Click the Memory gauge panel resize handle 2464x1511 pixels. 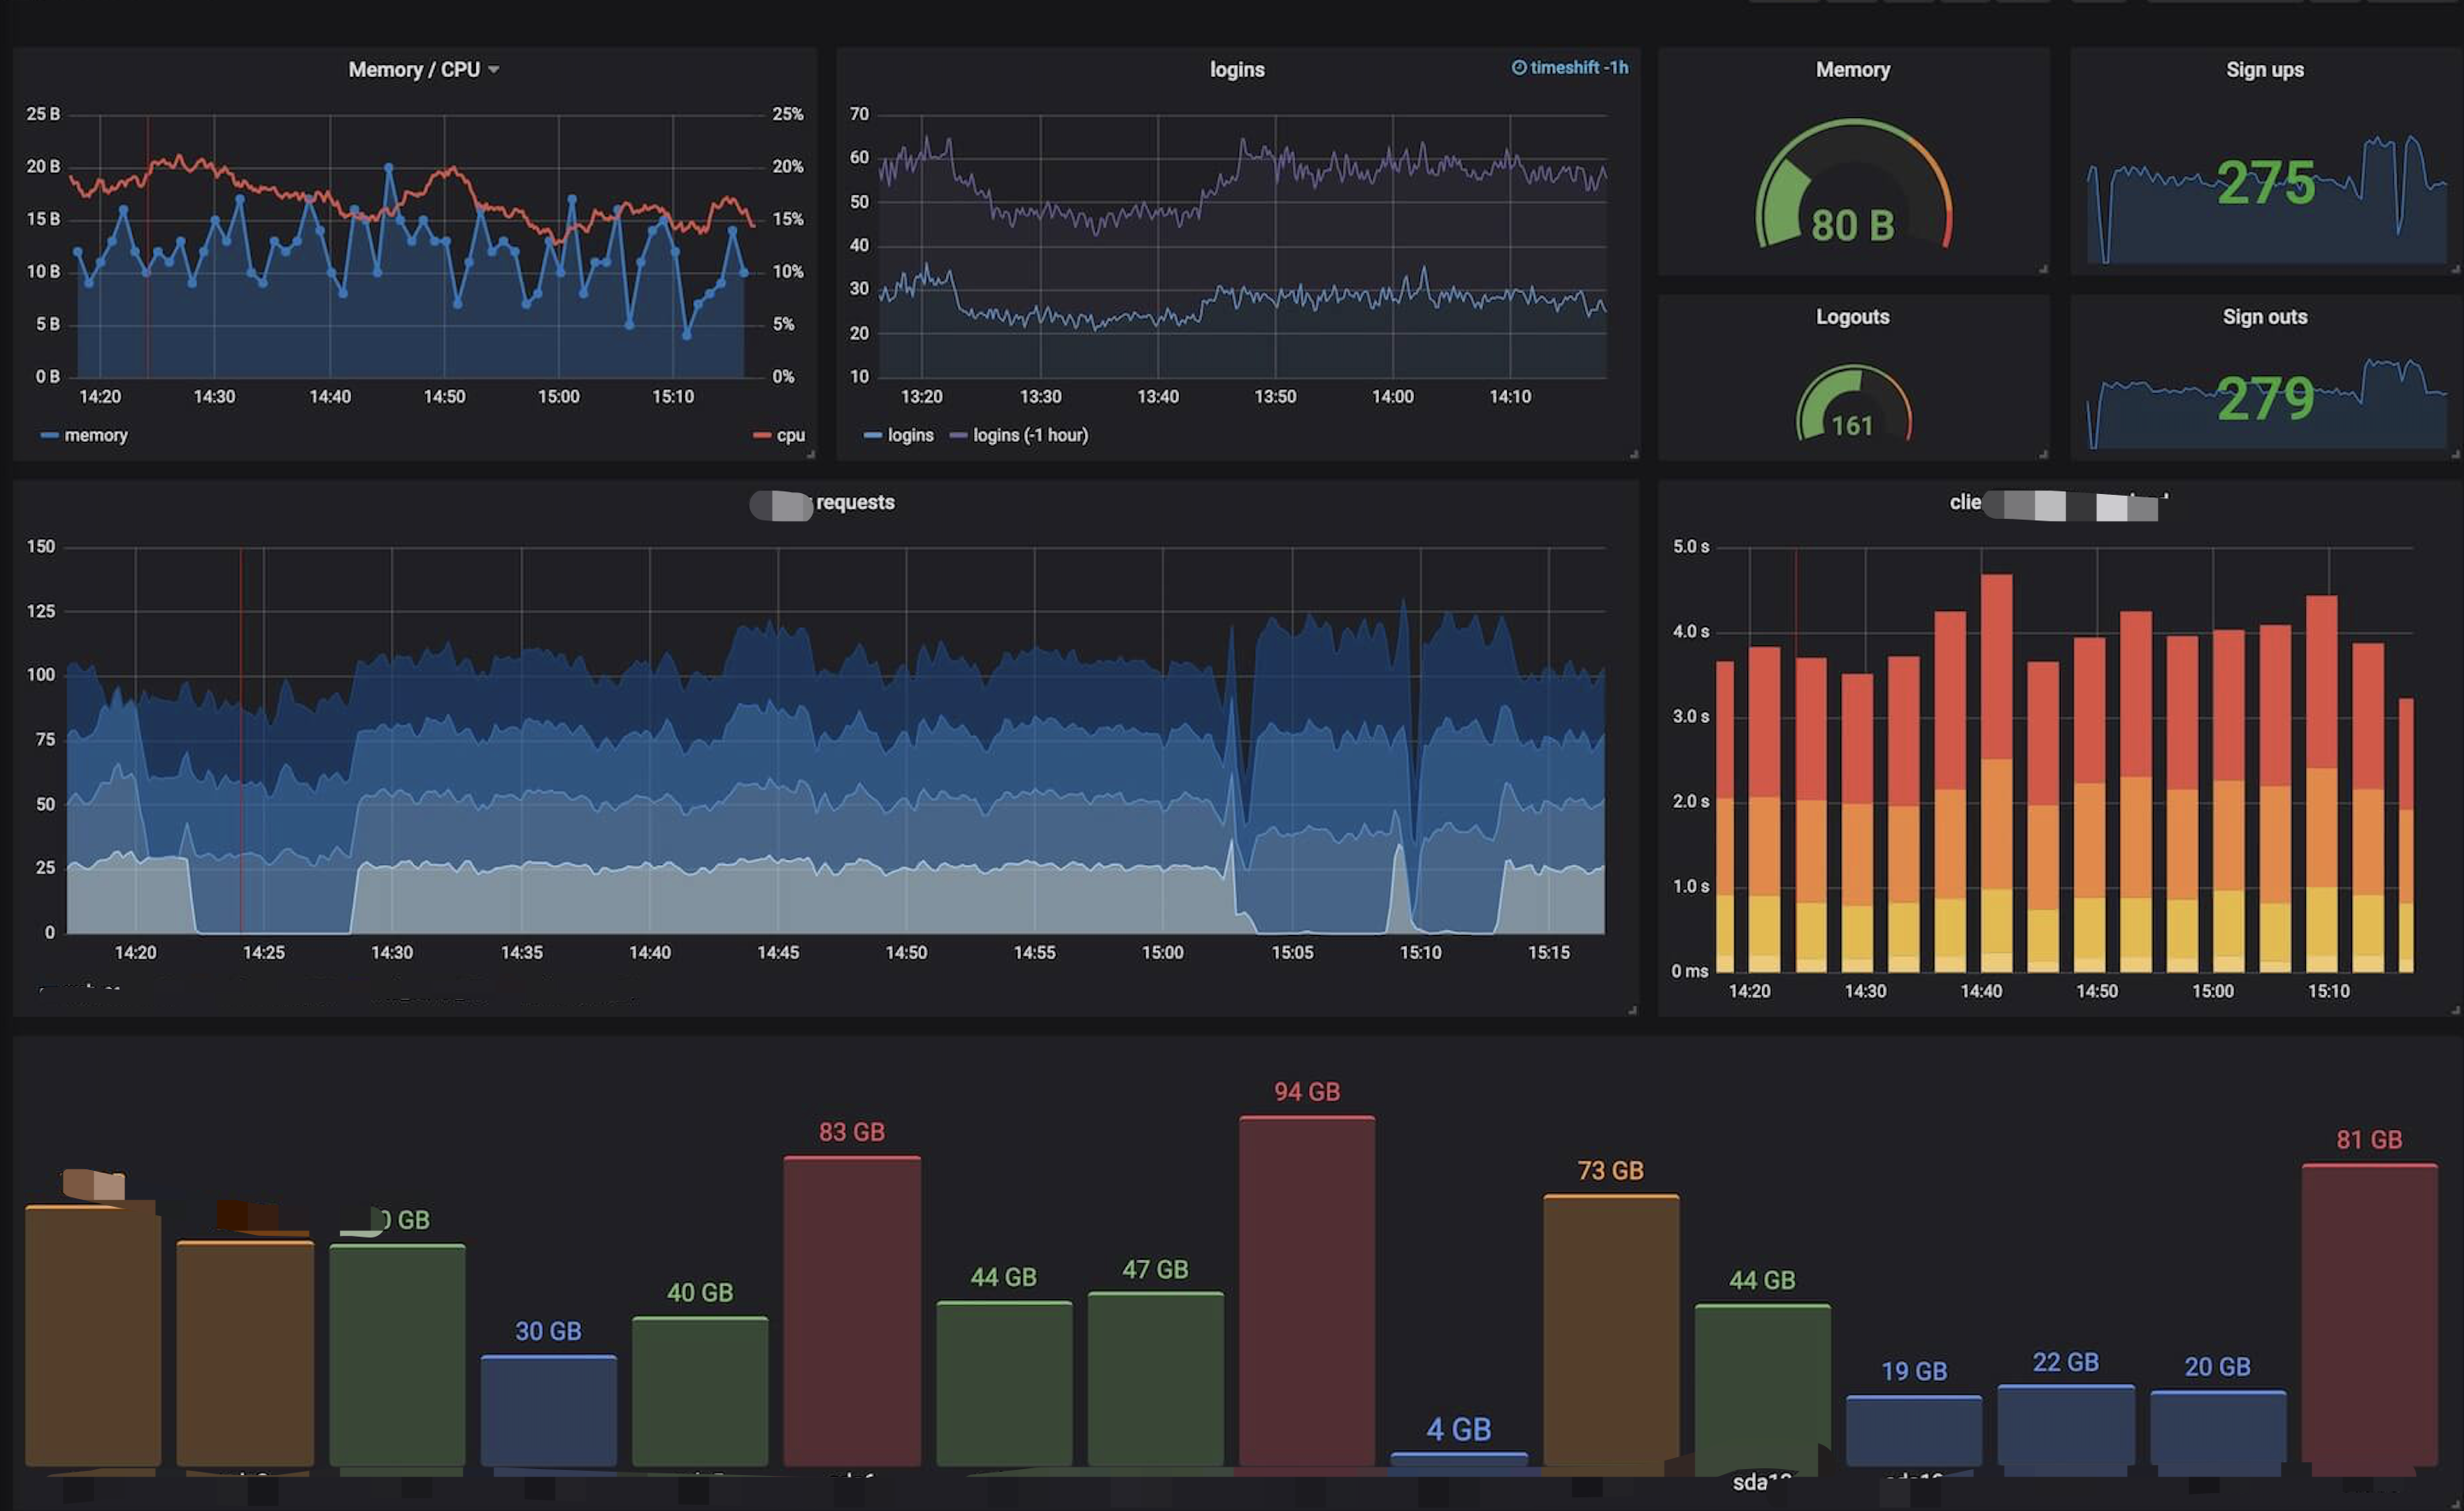pyautogui.click(x=2043, y=269)
